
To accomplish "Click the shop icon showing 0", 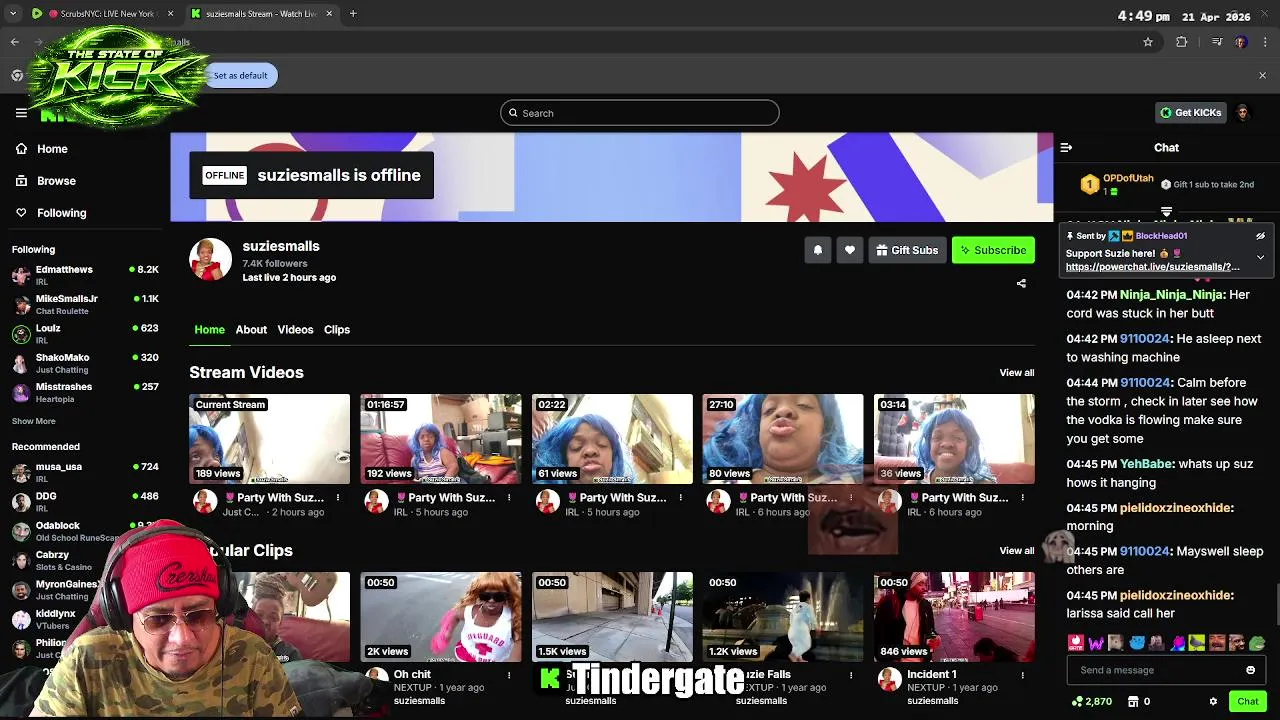I will click(x=1138, y=701).
